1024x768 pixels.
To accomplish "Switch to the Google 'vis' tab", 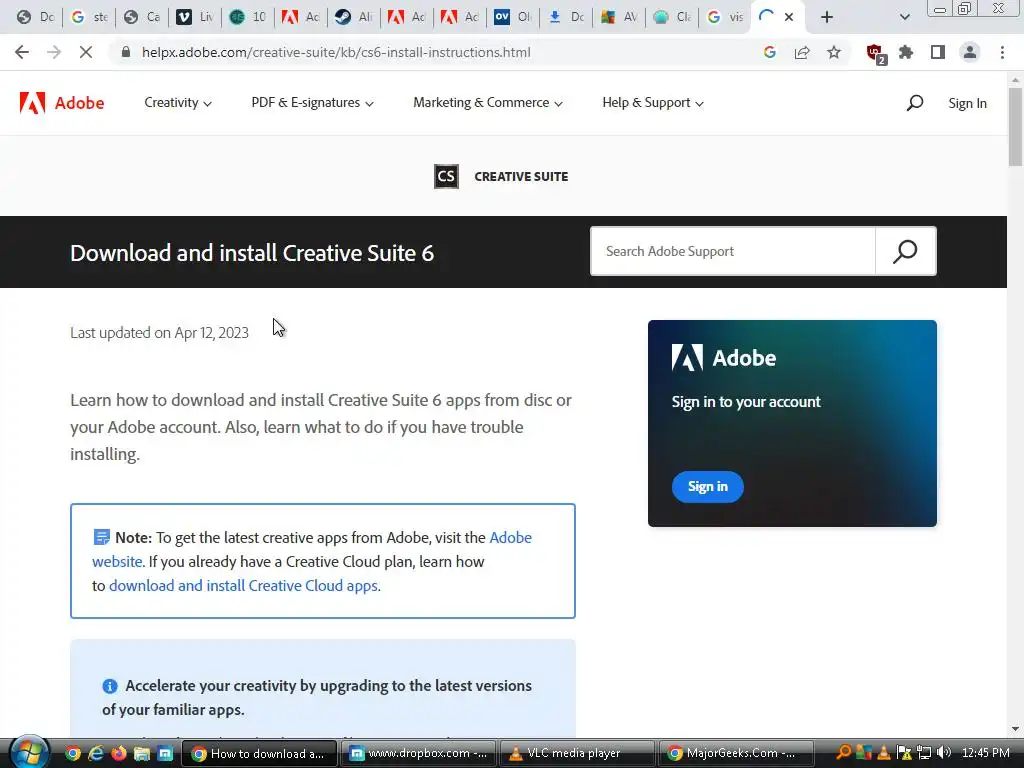I will coord(725,17).
